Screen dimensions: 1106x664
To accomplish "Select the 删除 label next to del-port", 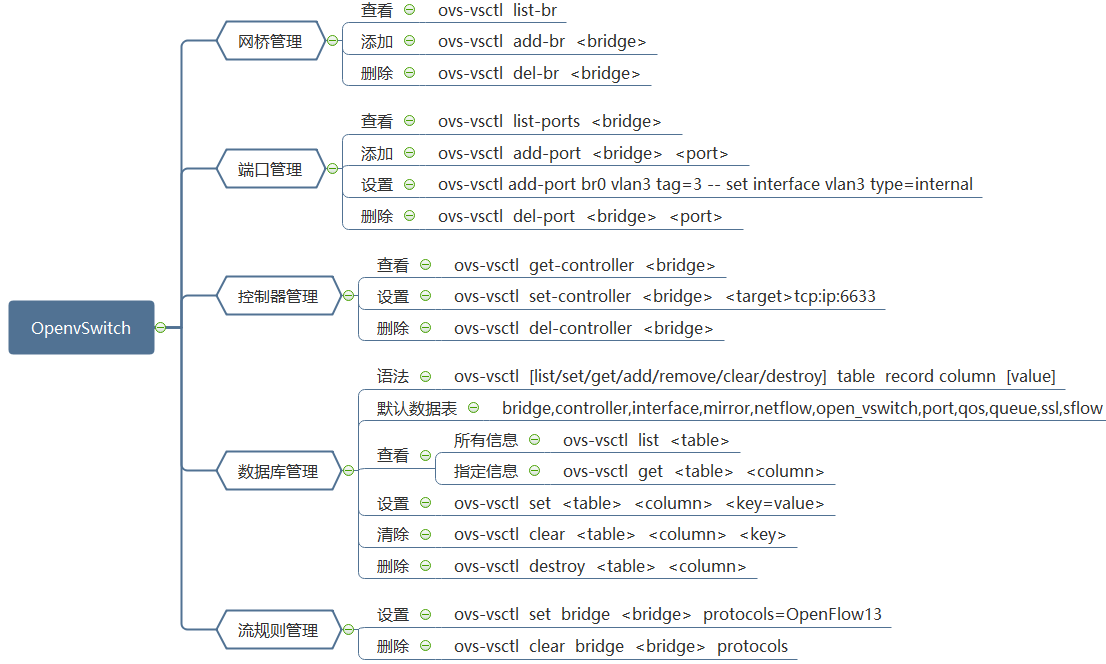I will [377, 216].
